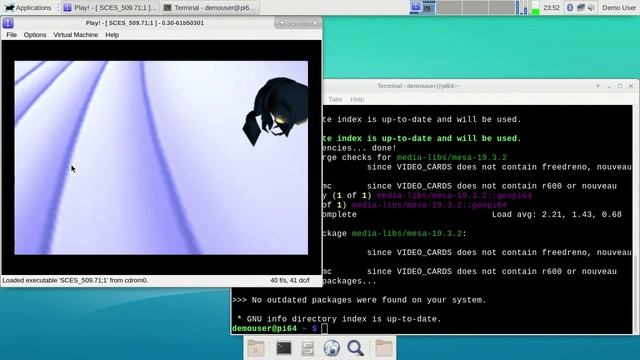
Task: Open the Help menu in Terminal
Action: [357, 99]
